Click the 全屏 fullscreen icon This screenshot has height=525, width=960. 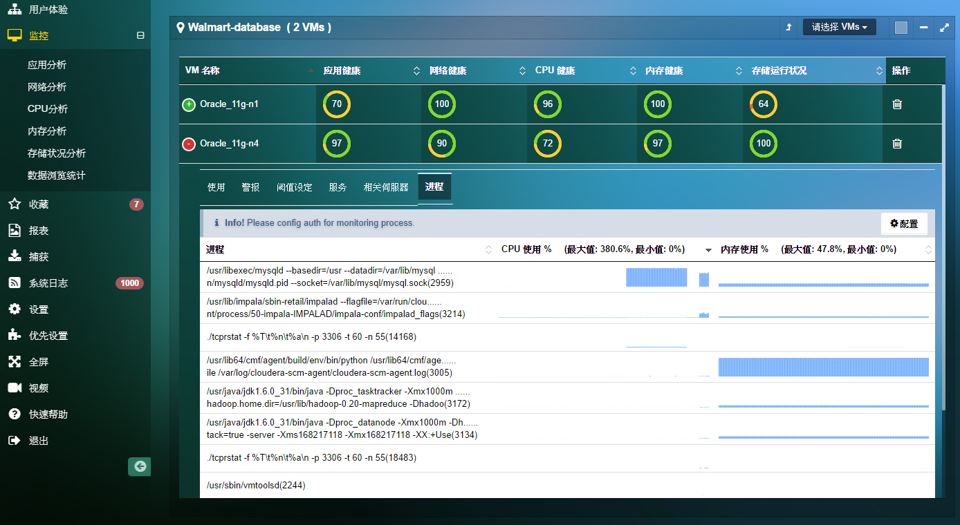14,362
